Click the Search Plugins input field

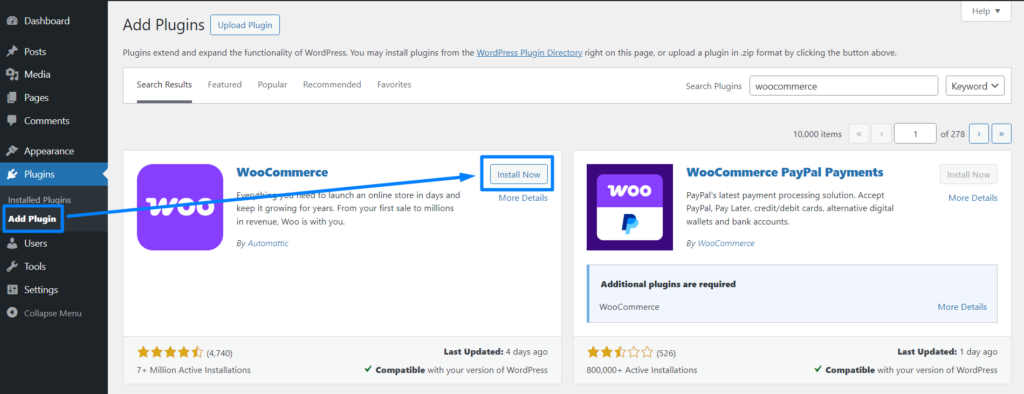pos(844,86)
